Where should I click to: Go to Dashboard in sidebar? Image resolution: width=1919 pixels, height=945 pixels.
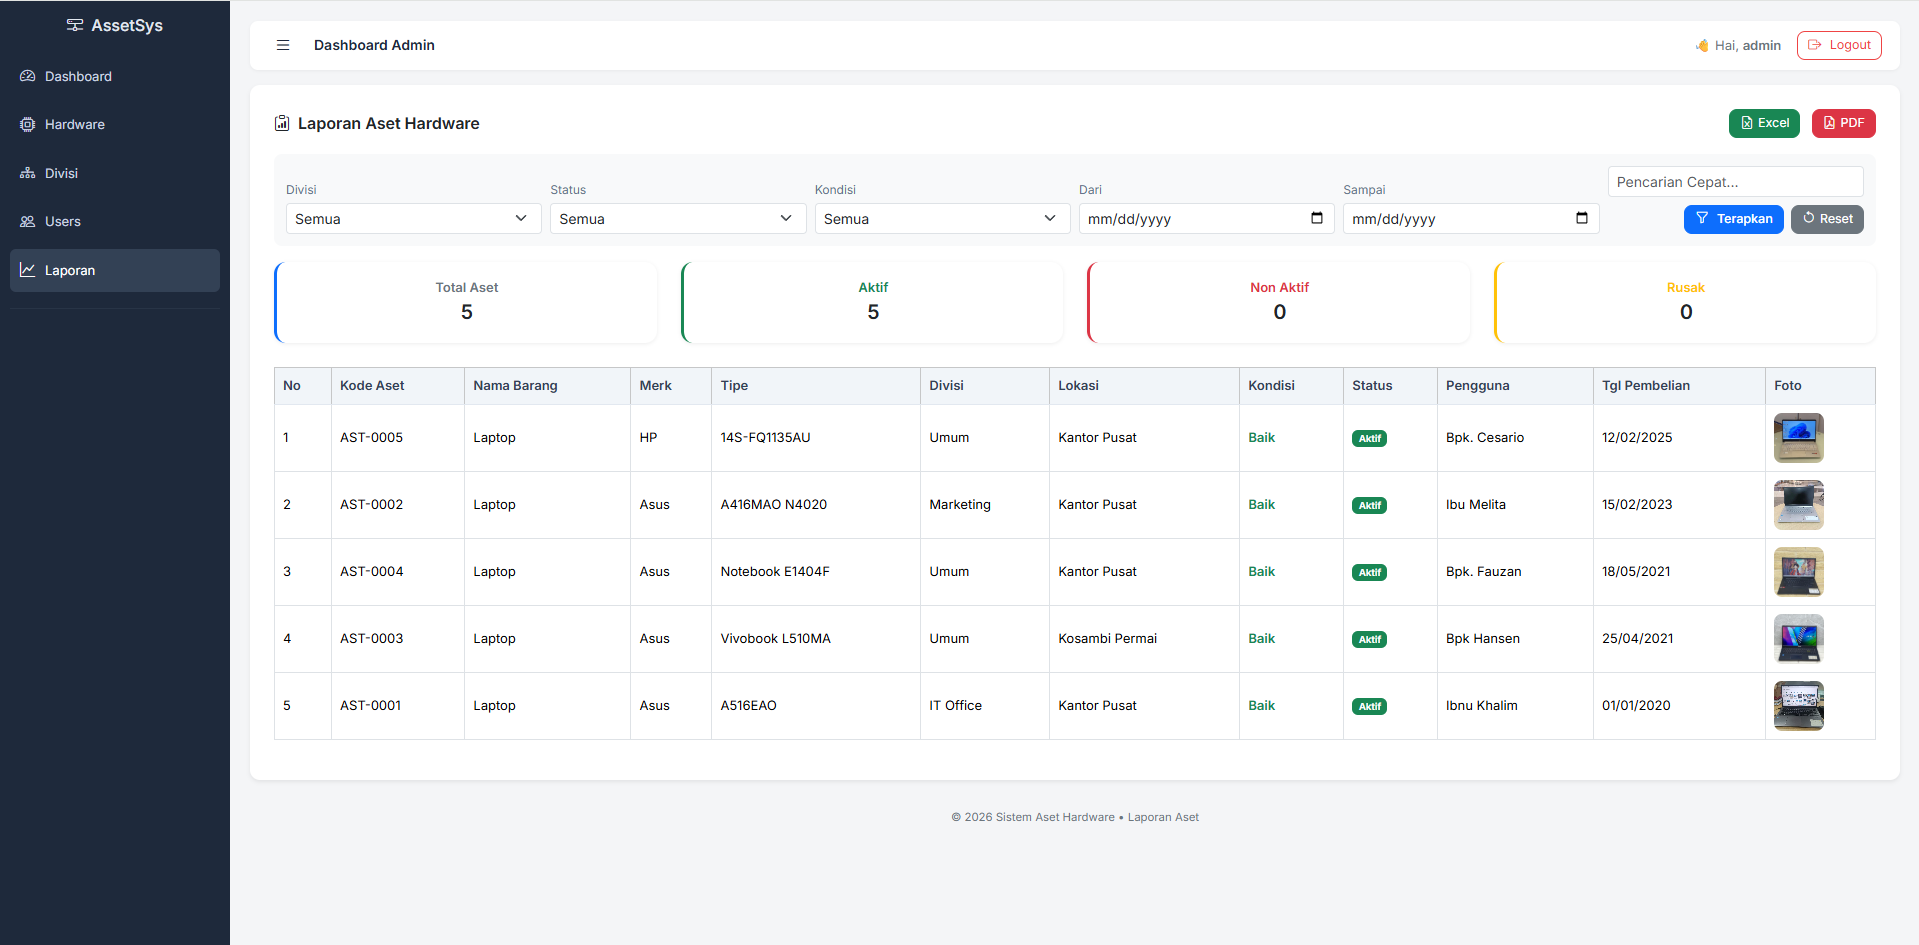78,76
